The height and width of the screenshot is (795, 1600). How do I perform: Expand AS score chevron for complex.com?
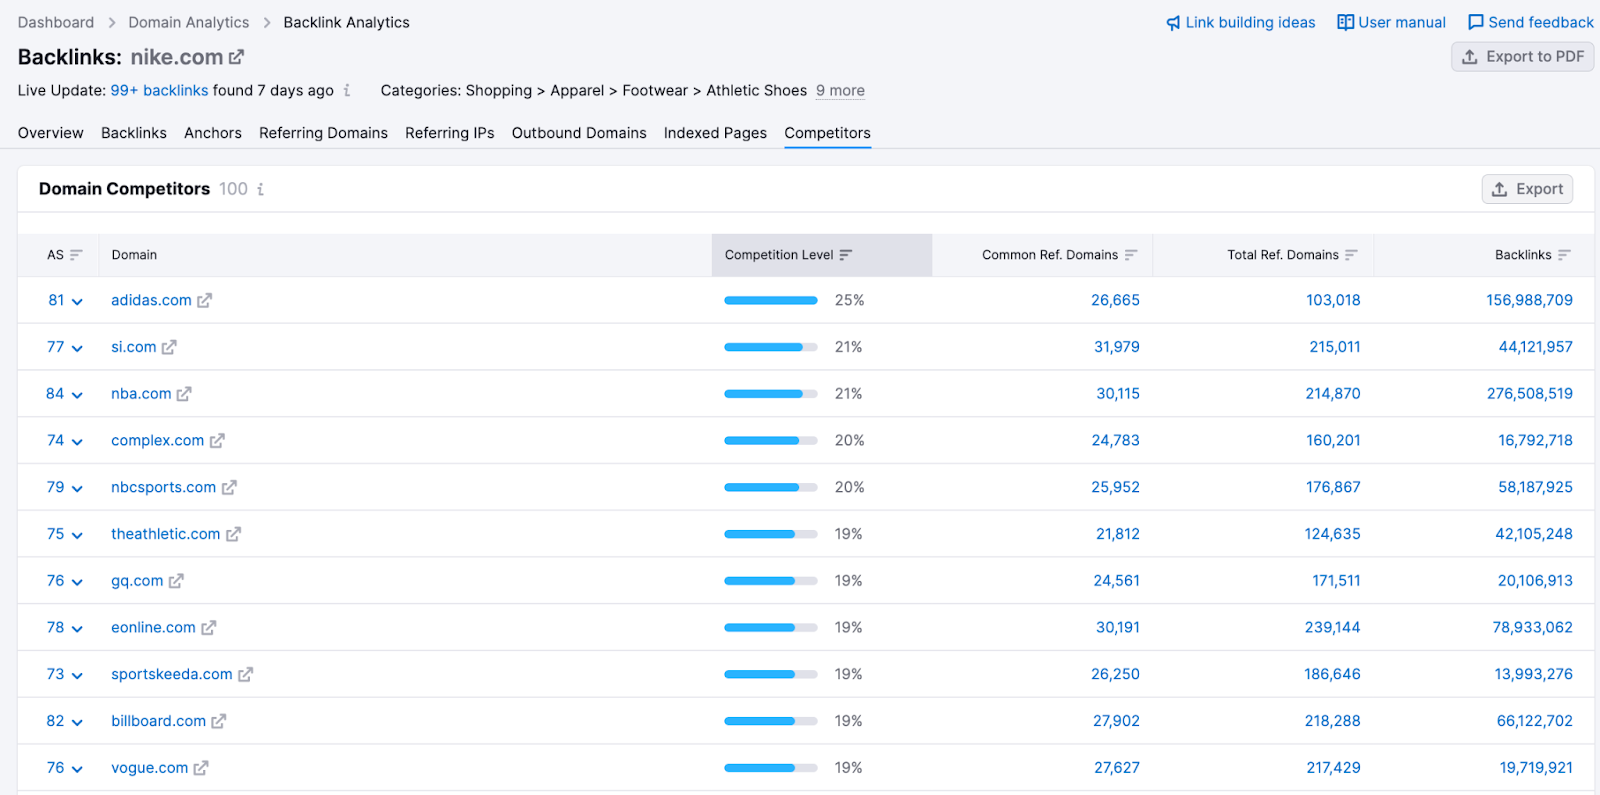coord(77,442)
